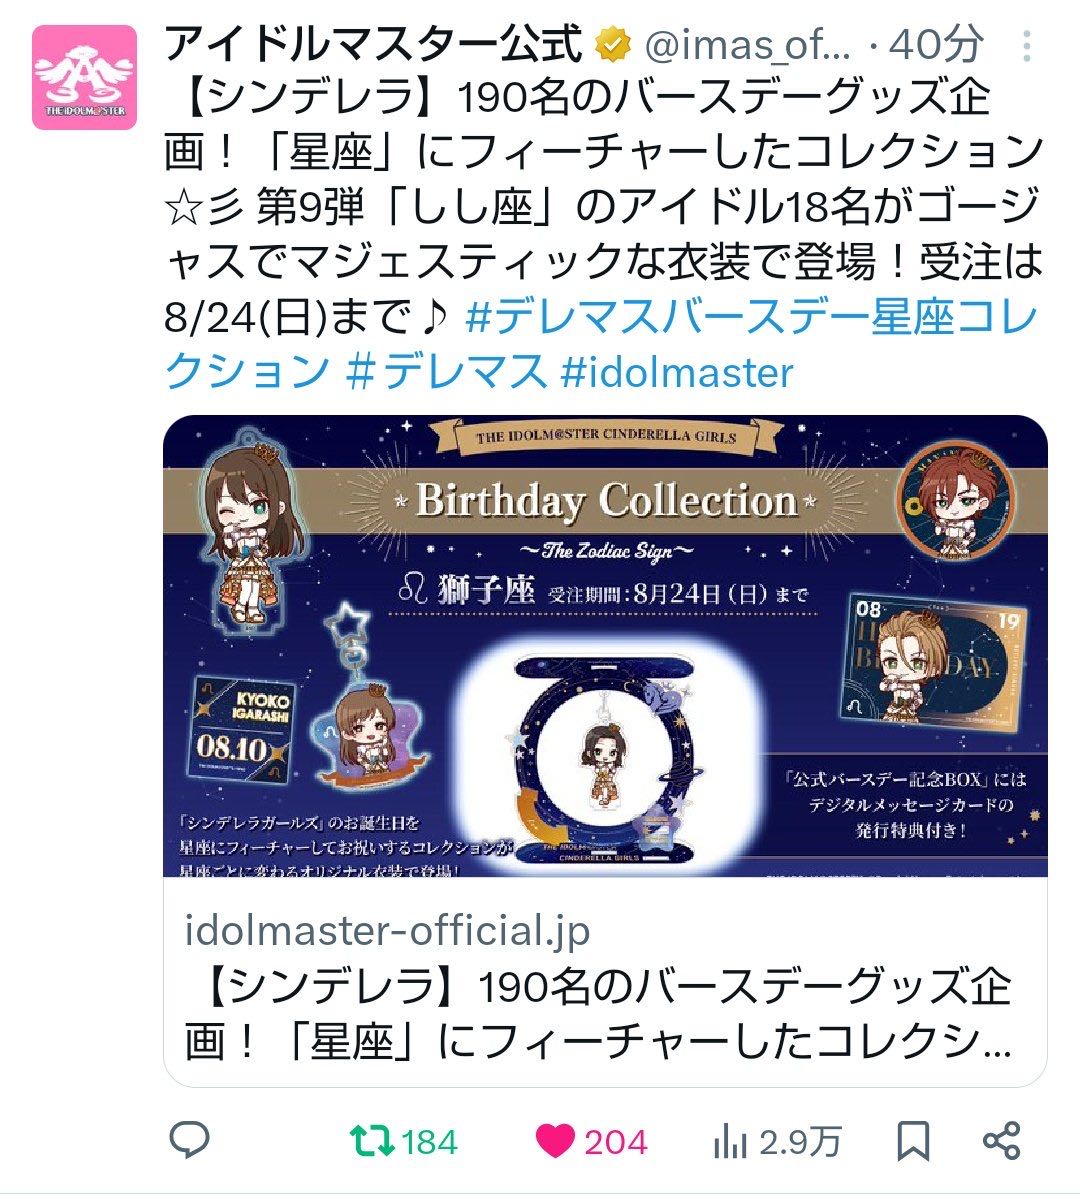1080x1204 pixels.
Task: Open the three-dot more options menu
Action: [x=1026, y=46]
